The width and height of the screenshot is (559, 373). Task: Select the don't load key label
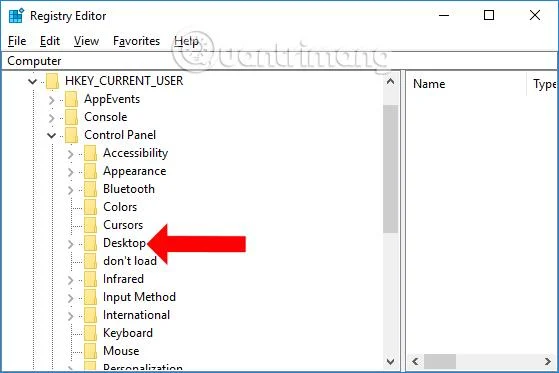pyautogui.click(x=130, y=261)
